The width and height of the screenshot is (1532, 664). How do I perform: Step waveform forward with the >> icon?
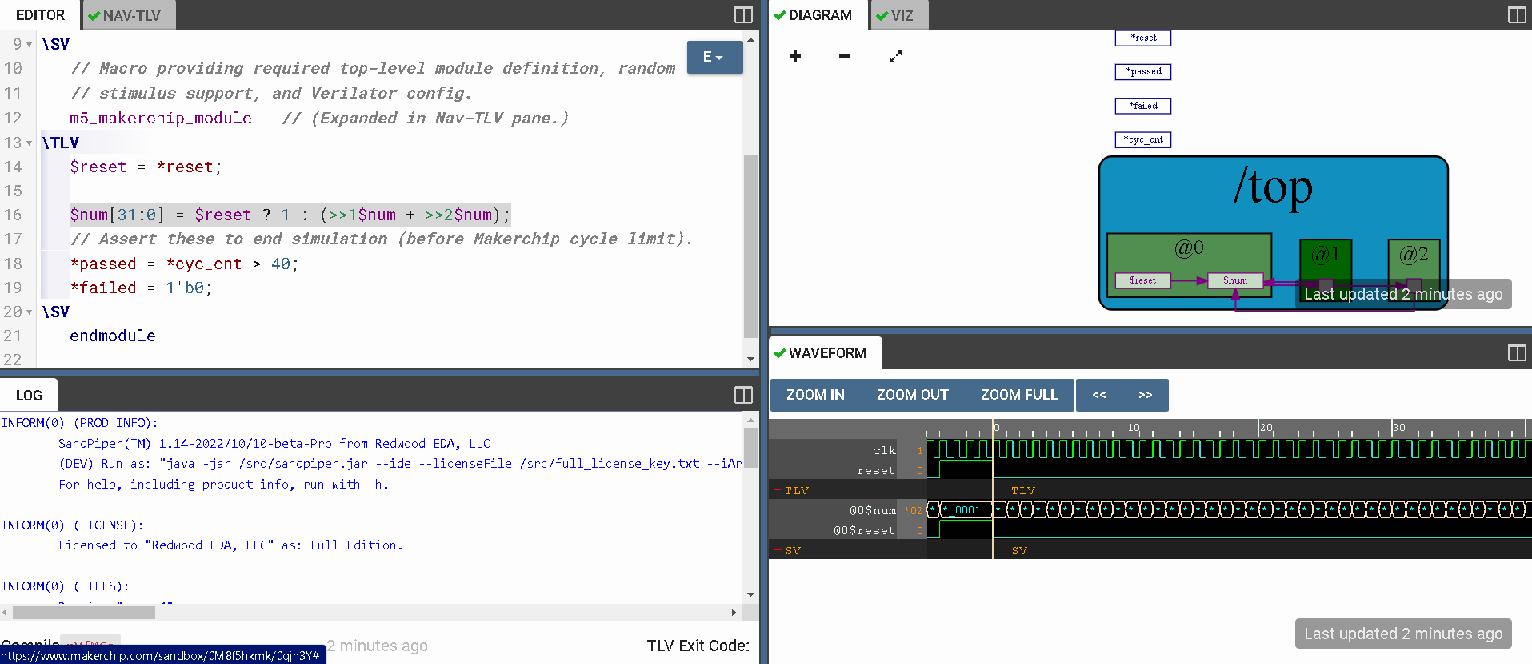point(1143,395)
